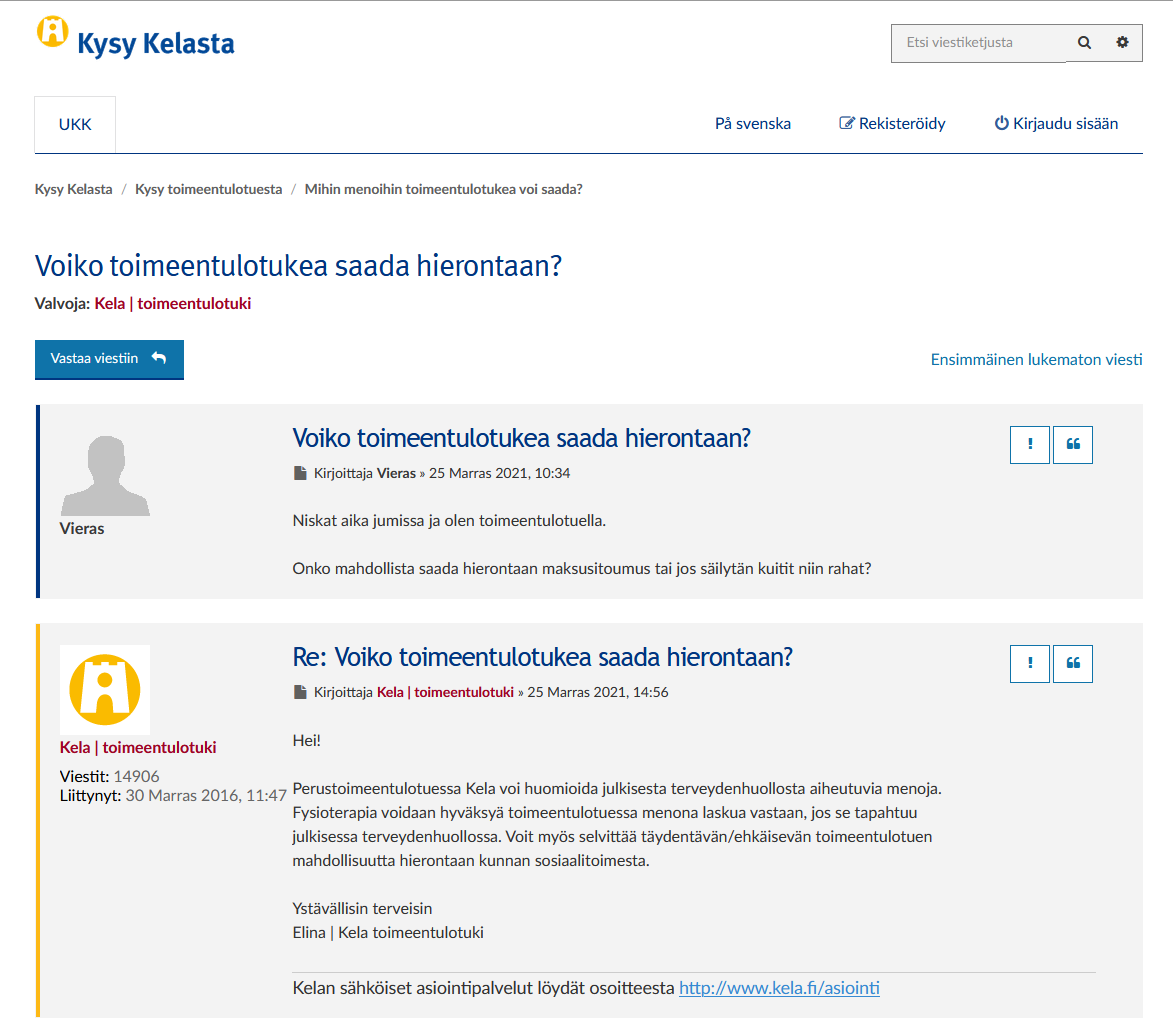Click the 'Vieras' name under the avatar

pyautogui.click(x=82, y=529)
